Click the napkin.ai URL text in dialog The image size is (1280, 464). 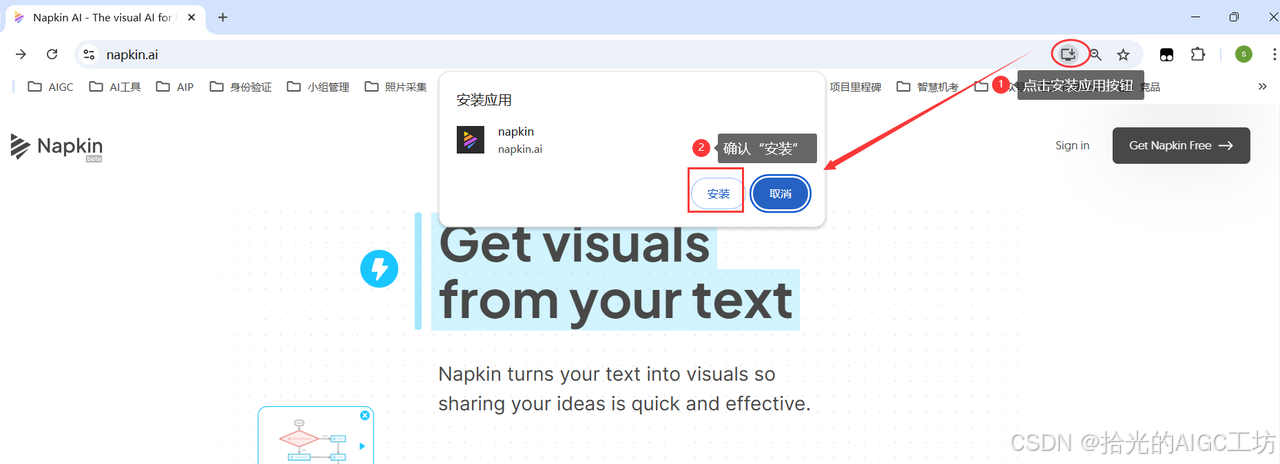click(520, 149)
